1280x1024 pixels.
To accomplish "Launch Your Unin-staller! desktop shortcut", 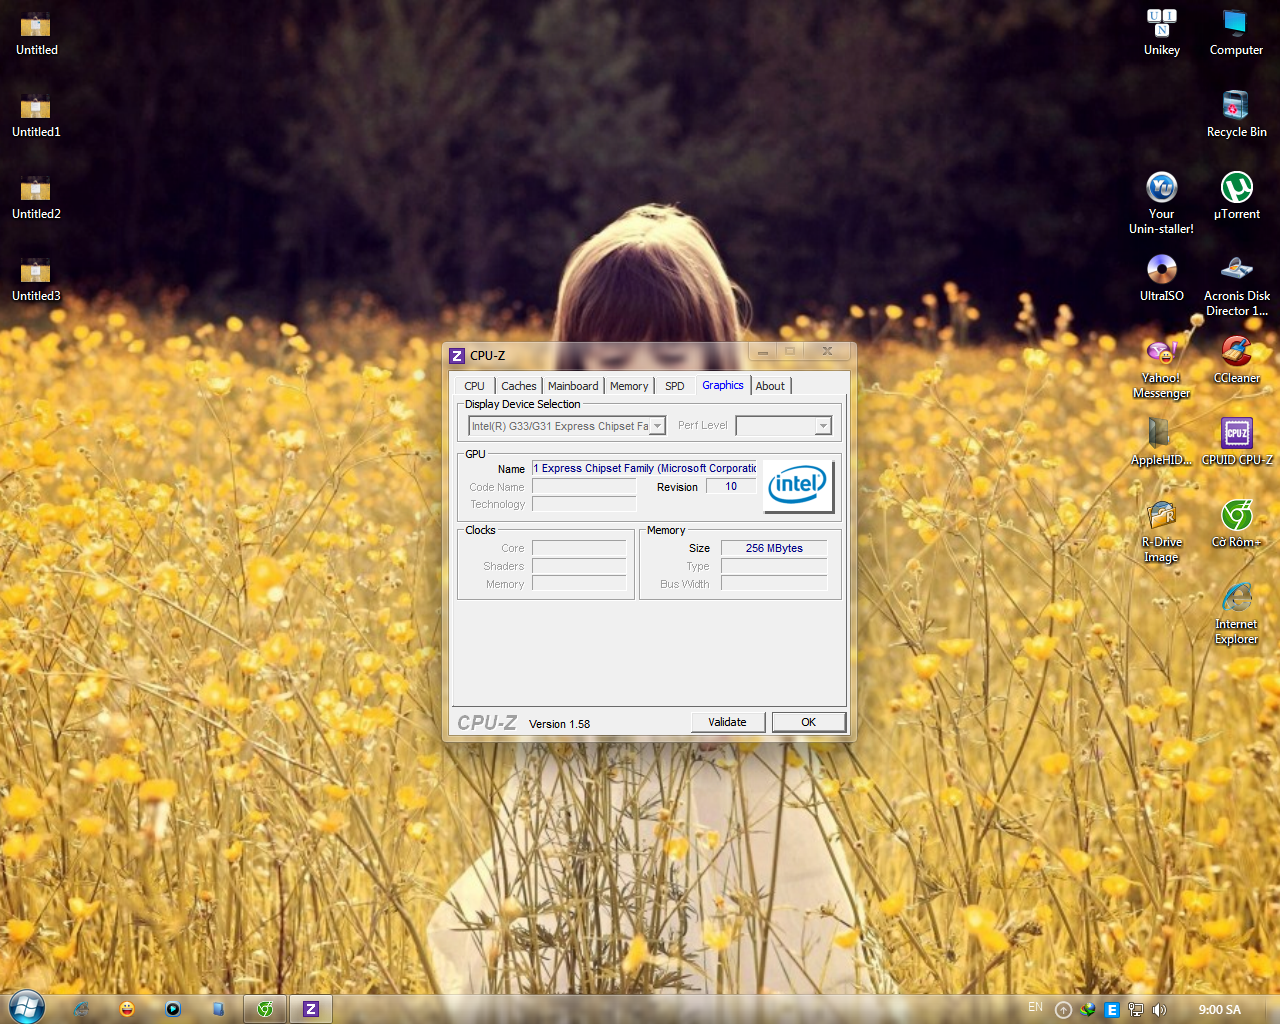I will point(1161,203).
